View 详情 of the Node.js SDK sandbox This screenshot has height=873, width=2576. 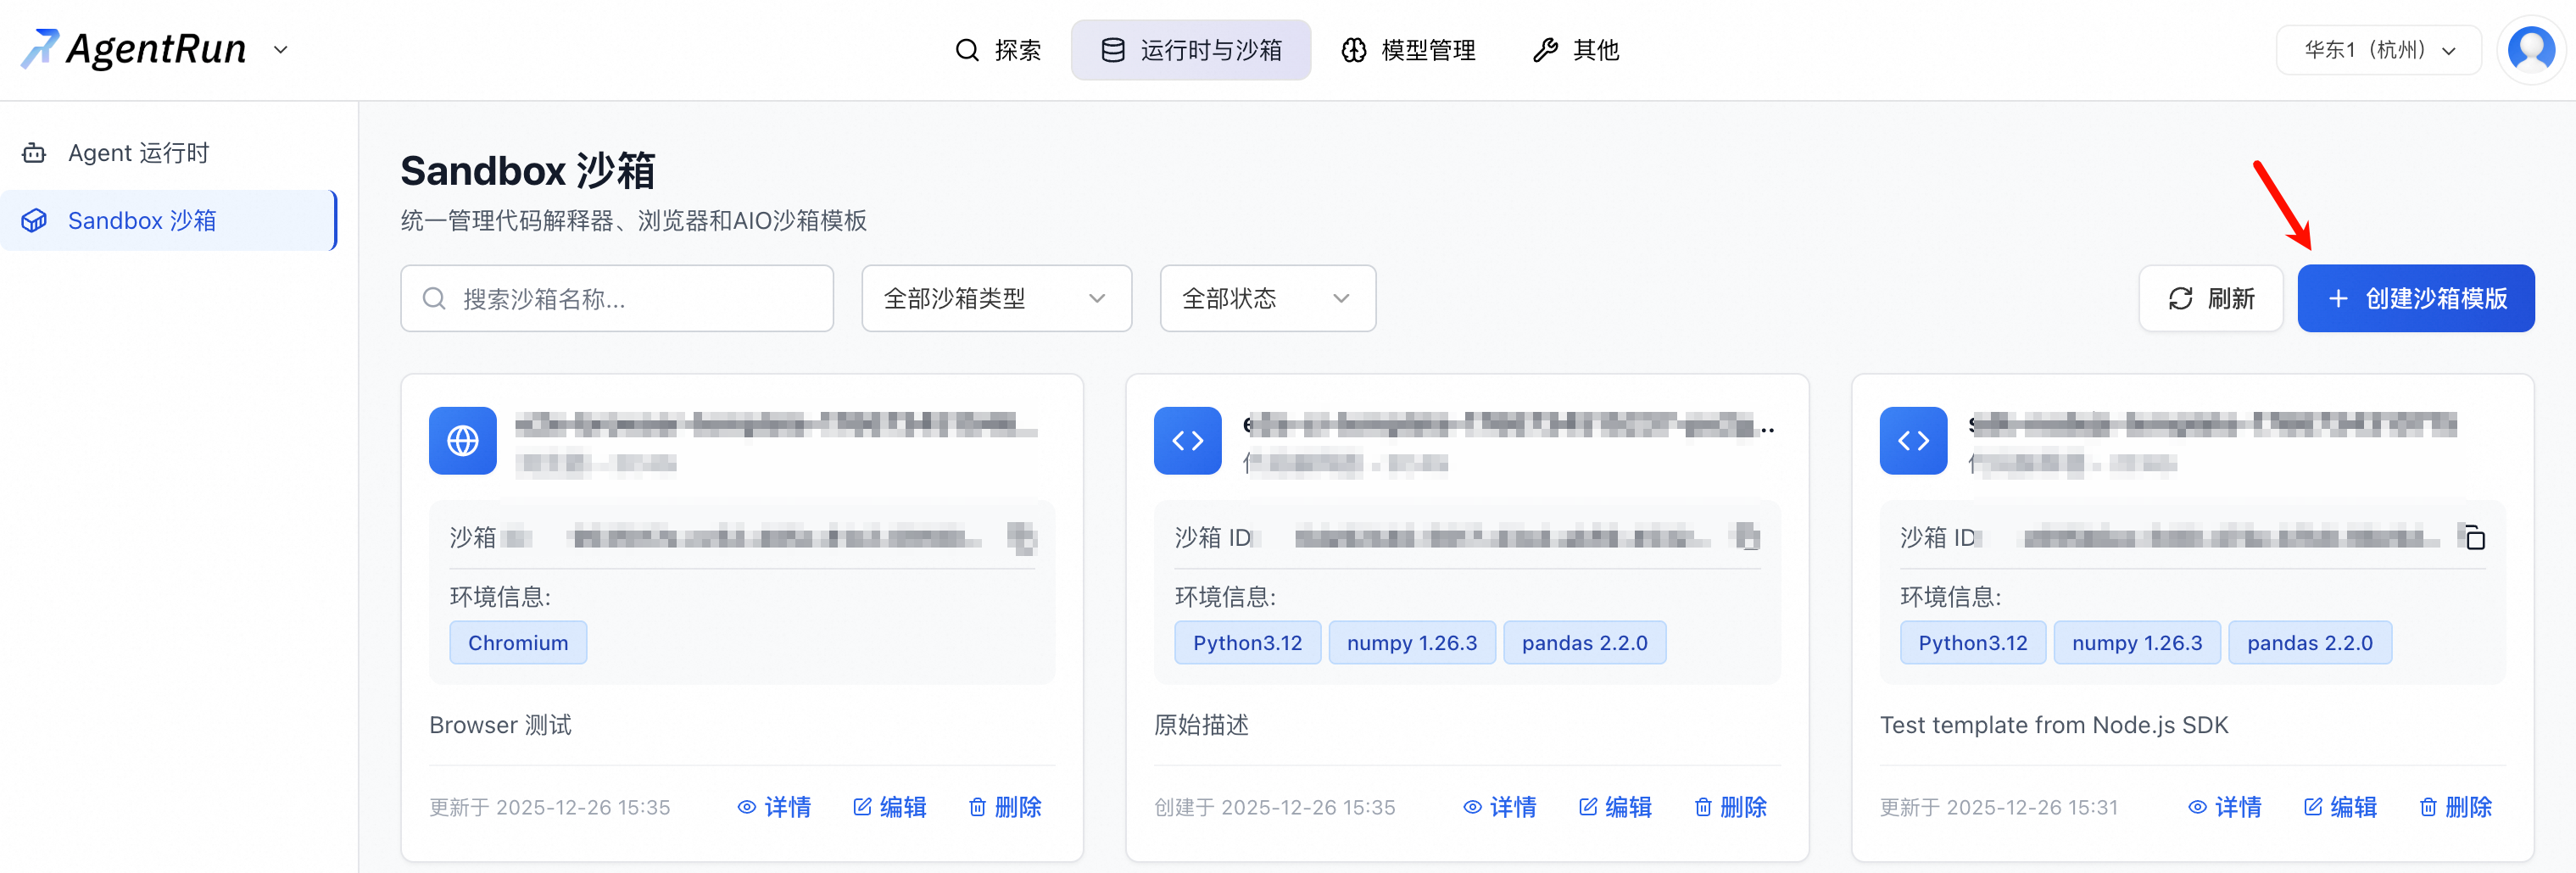2224,807
